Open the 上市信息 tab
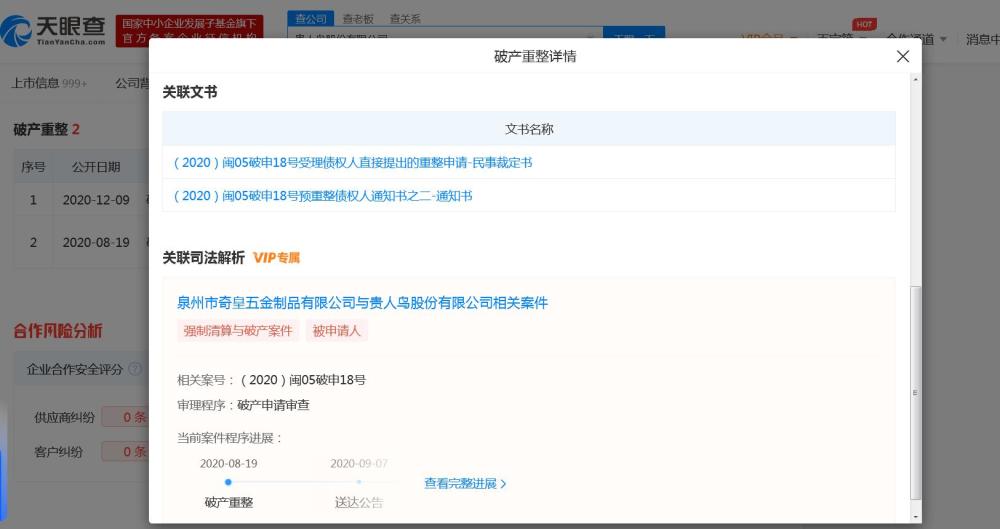Viewport: 1000px width, 529px height. pos(49,83)
